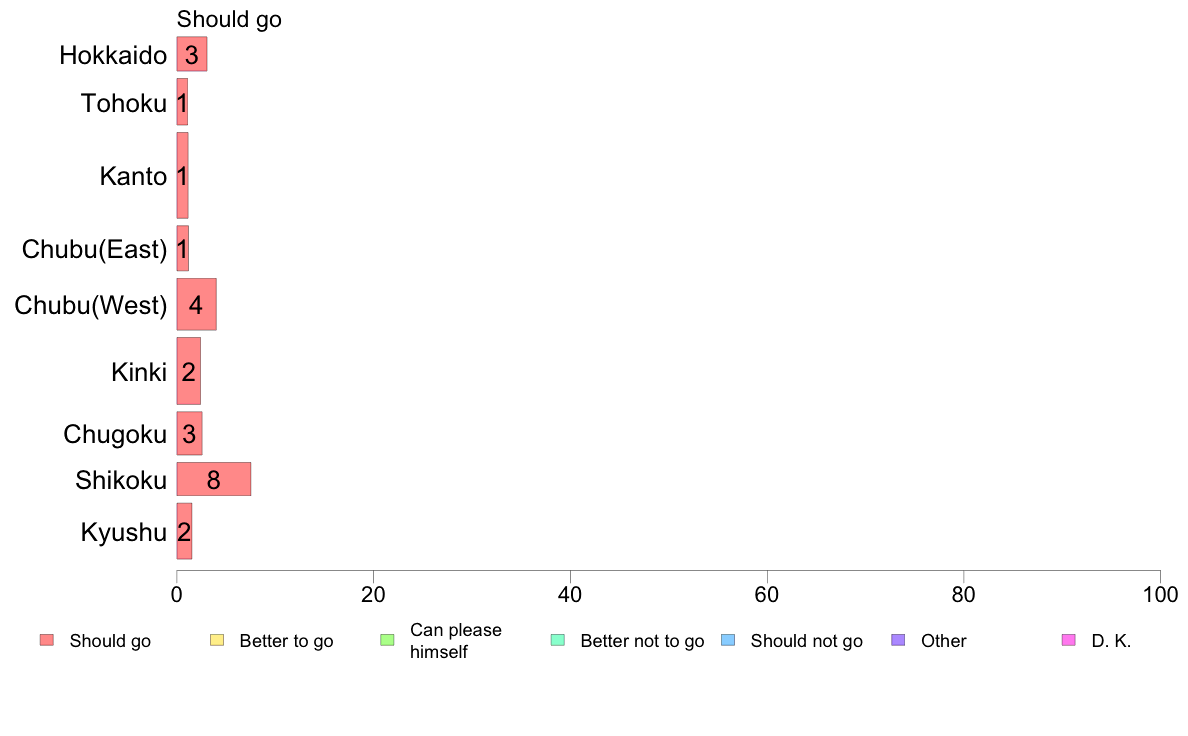Click the Kanto row label
The width and height of the screenshot is (1188, 736).
(133, 176)
